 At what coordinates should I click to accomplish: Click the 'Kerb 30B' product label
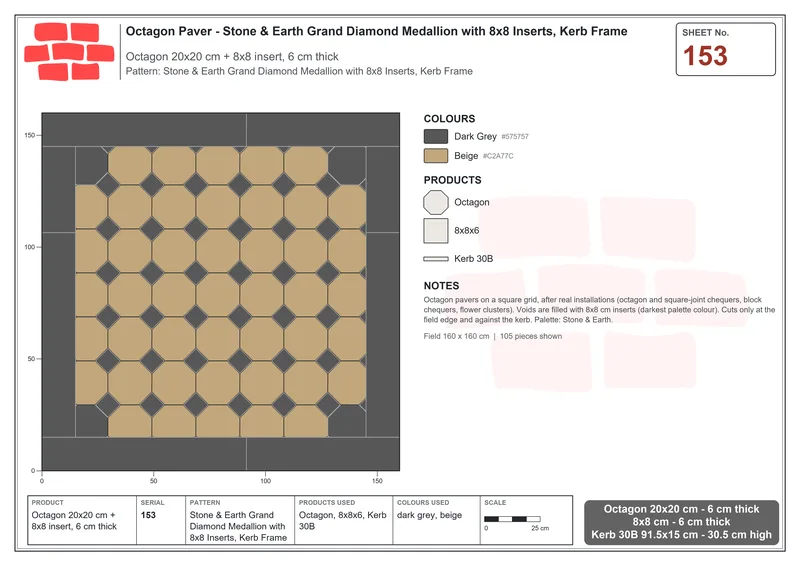tap(473, 259)
